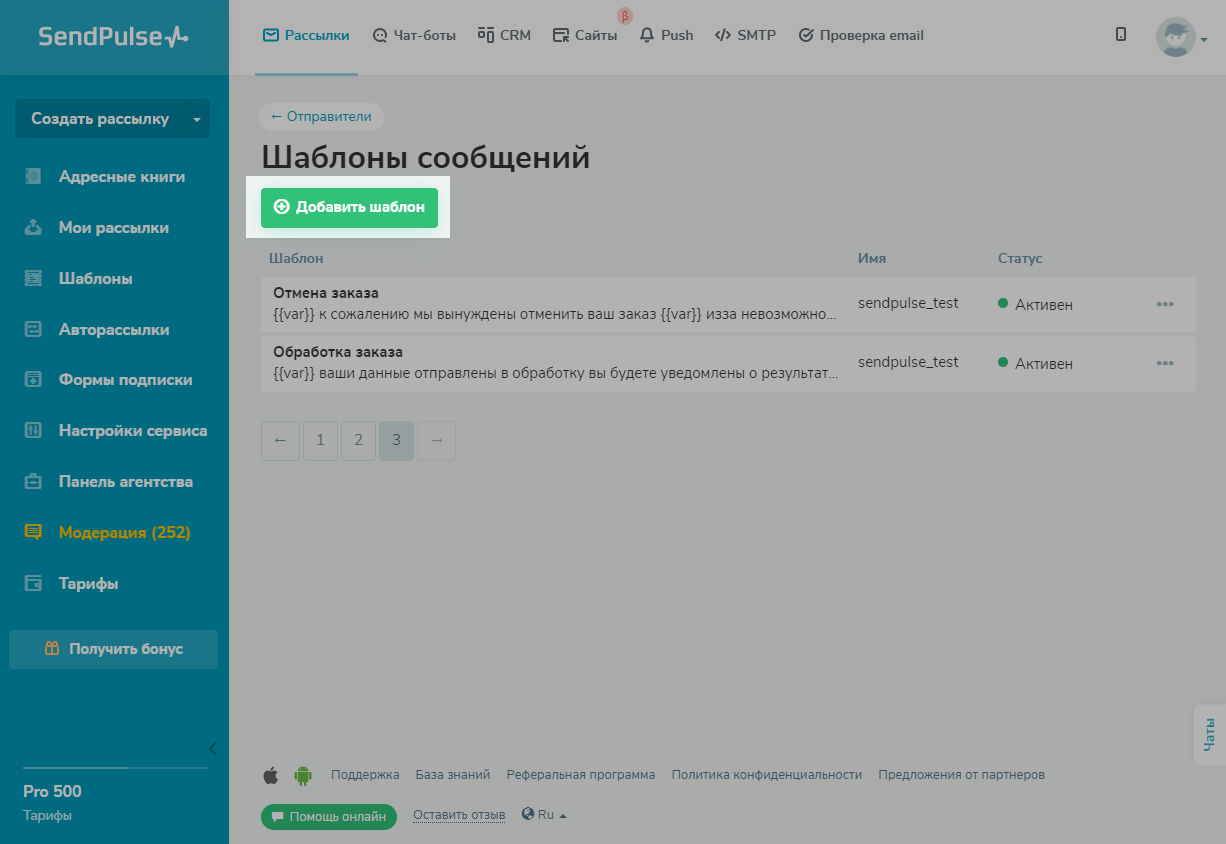Click the Шаблон column header

coord(296,259)
